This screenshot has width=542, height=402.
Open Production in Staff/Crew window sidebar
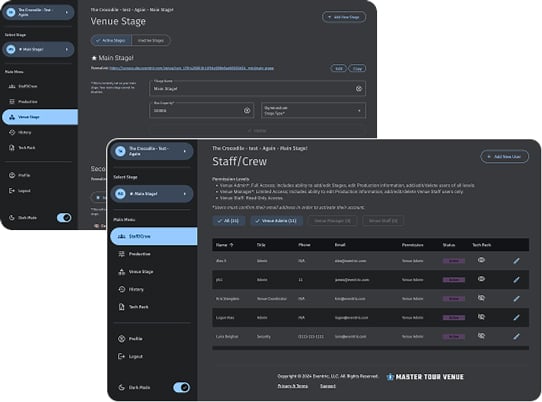[x=154, y=254]
